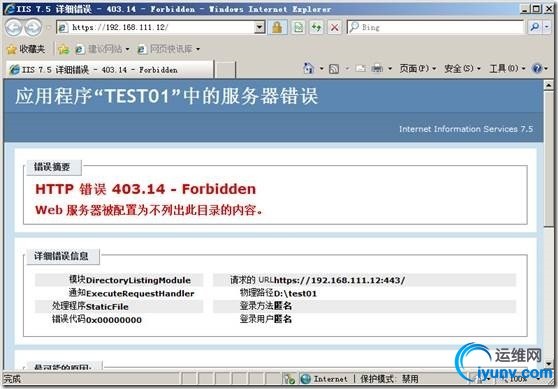This screenshot has width=558, height=389.
Task: Expand the Home button dropdown arrow
Action: (321, 68)
